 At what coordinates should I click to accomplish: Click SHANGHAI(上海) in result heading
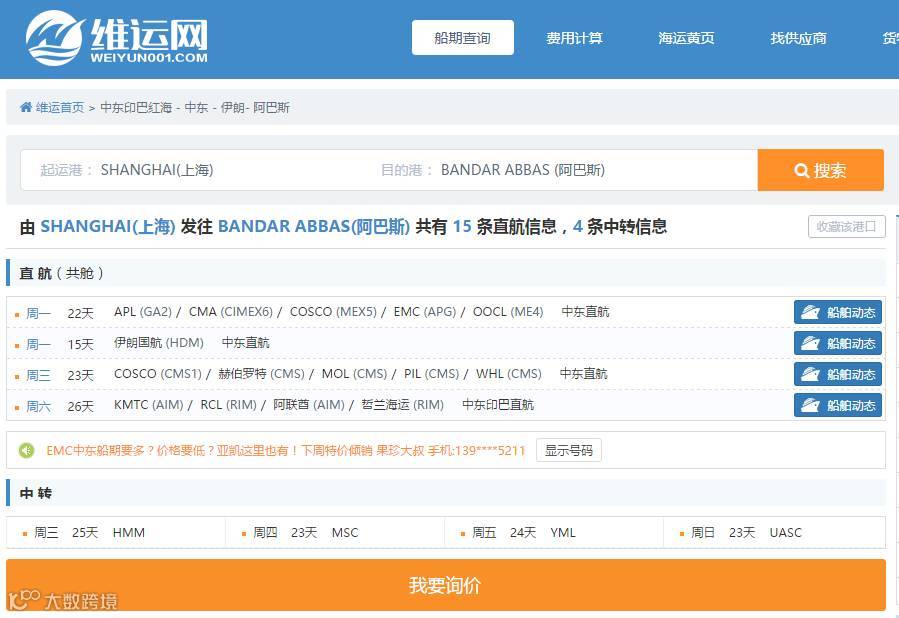coord(108,226)
